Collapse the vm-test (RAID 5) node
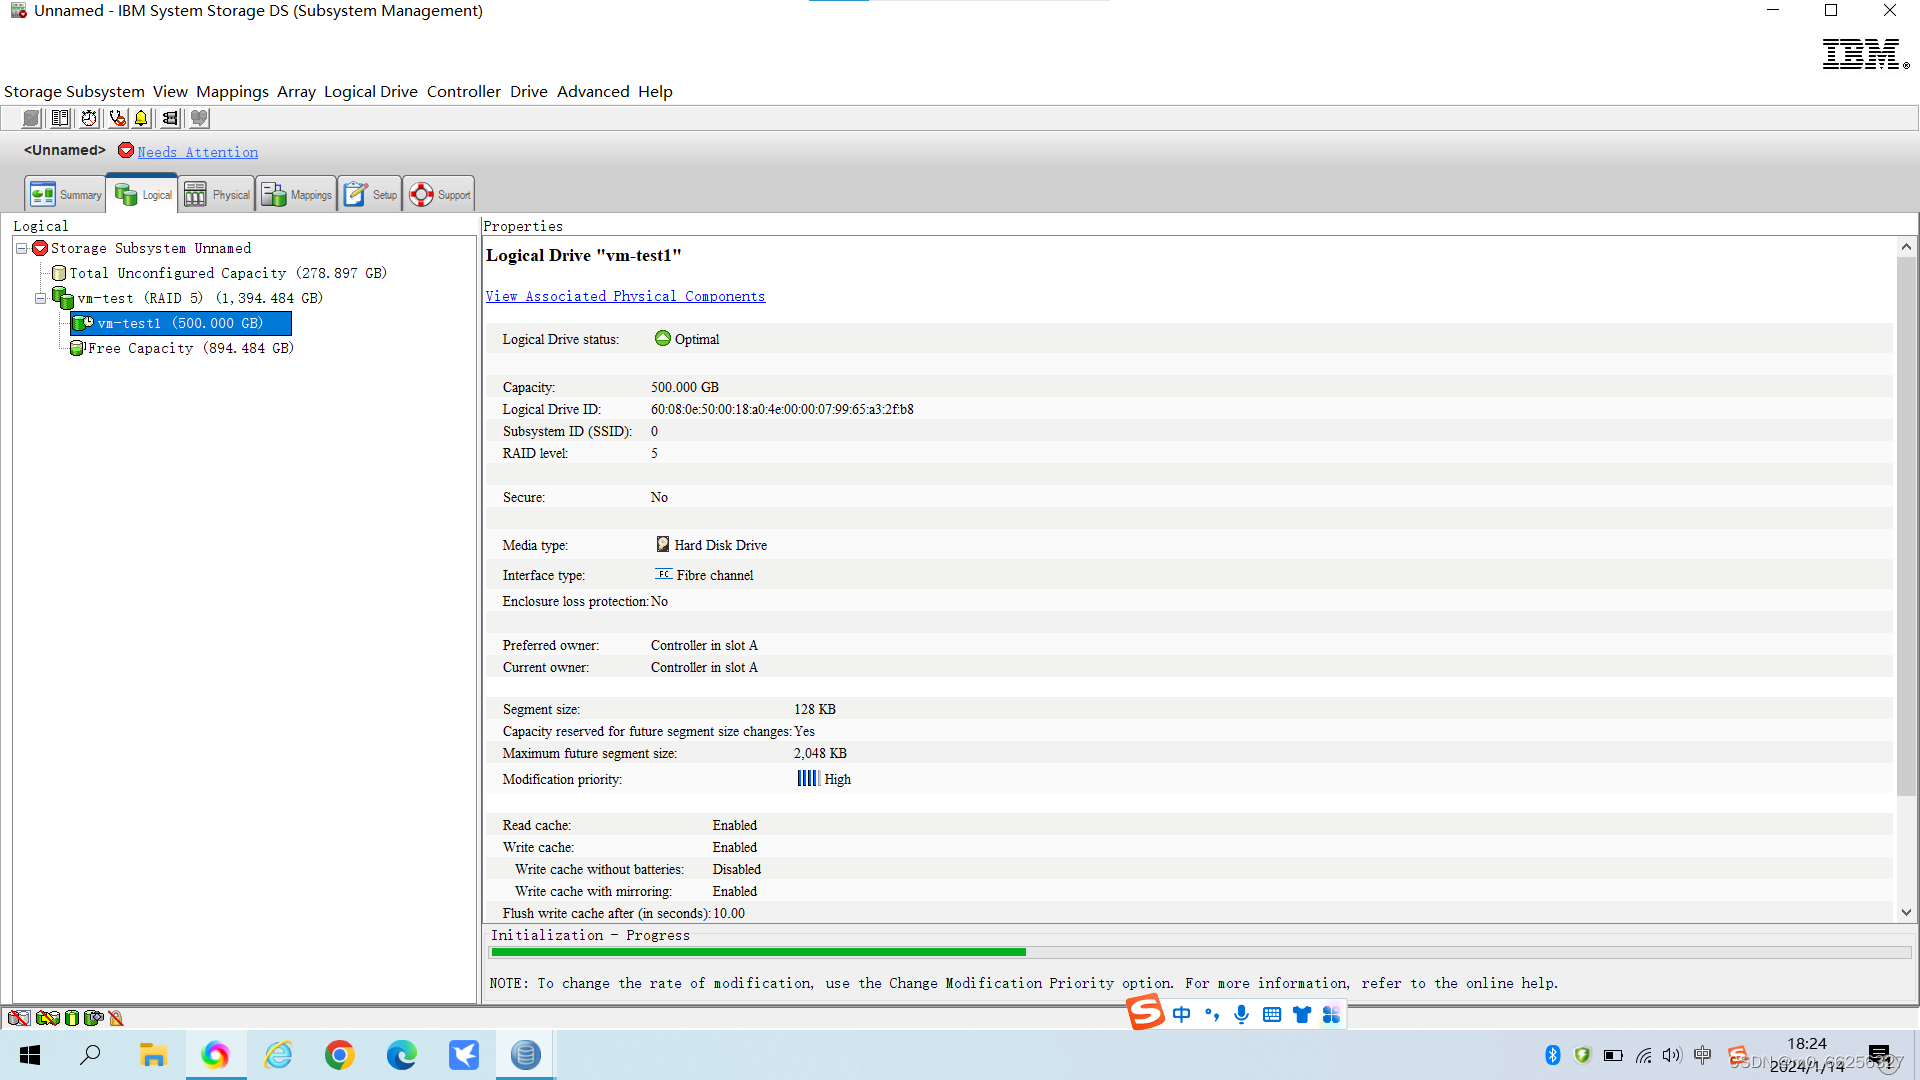Viewport: 1920px width, 1080px height. [x=40, y=298]
